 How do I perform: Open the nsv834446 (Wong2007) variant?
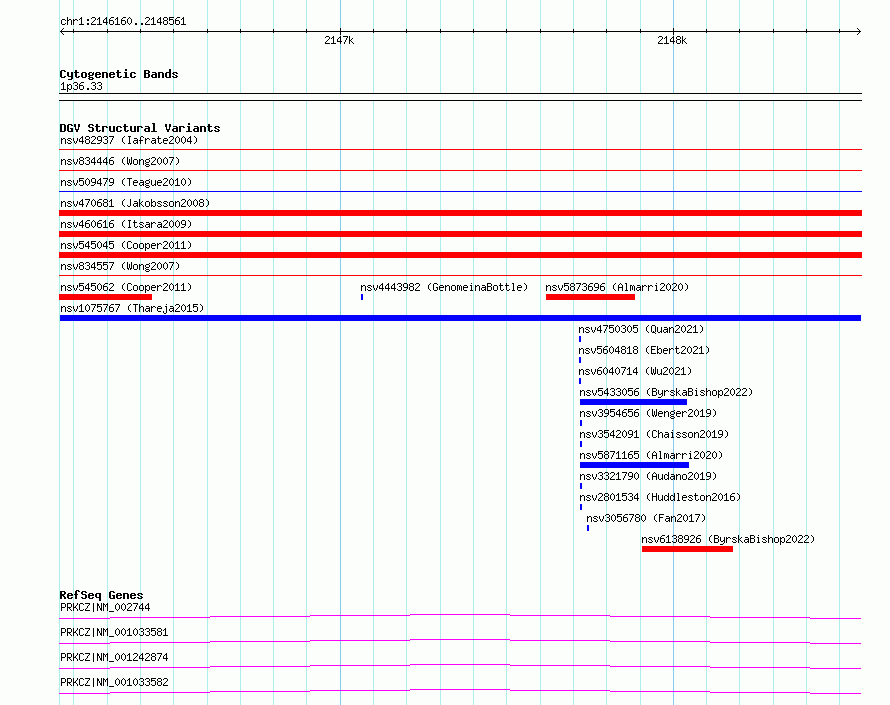tap(120, 161)
